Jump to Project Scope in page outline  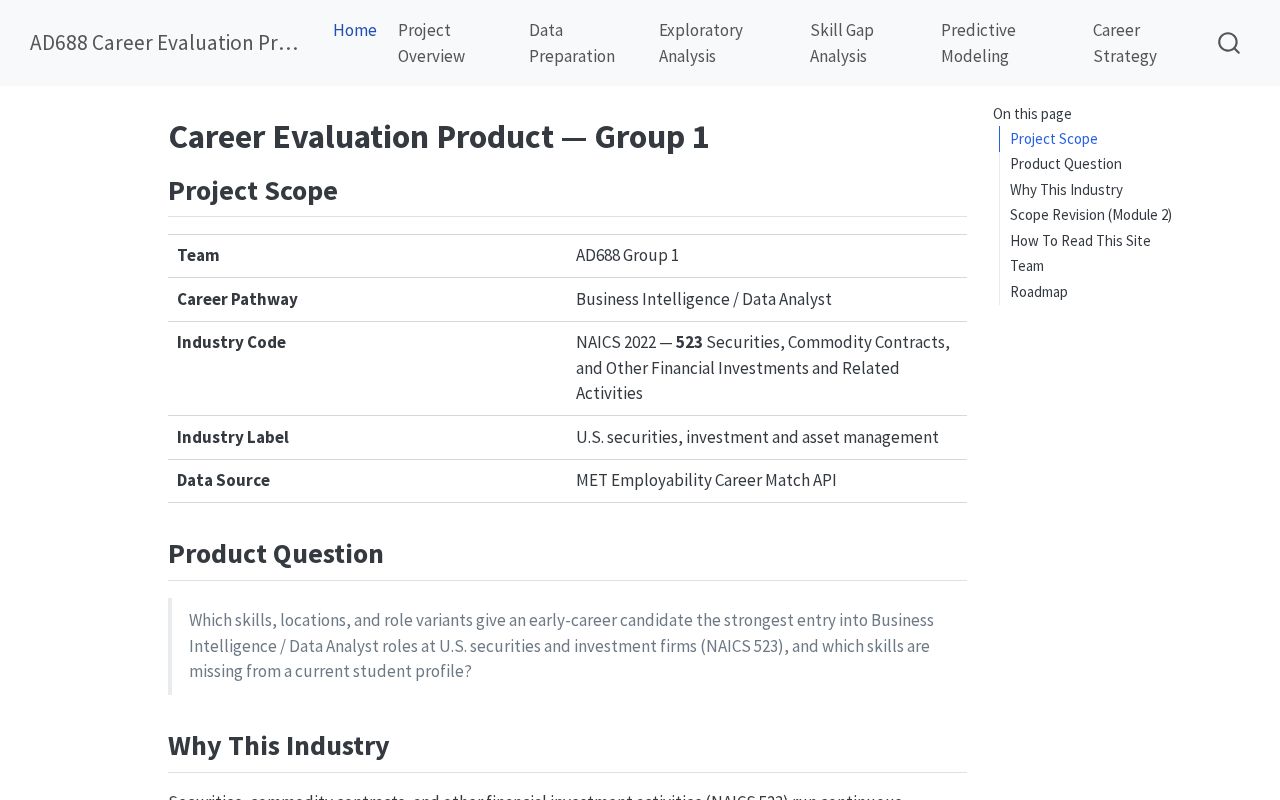1054,139
